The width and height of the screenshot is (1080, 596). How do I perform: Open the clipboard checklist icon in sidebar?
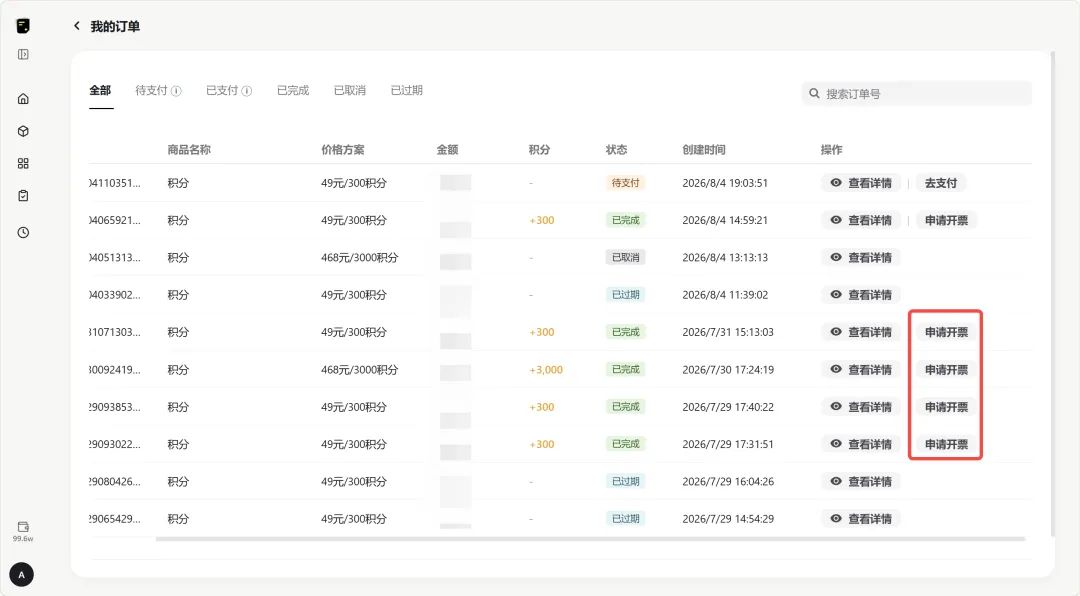23,196
